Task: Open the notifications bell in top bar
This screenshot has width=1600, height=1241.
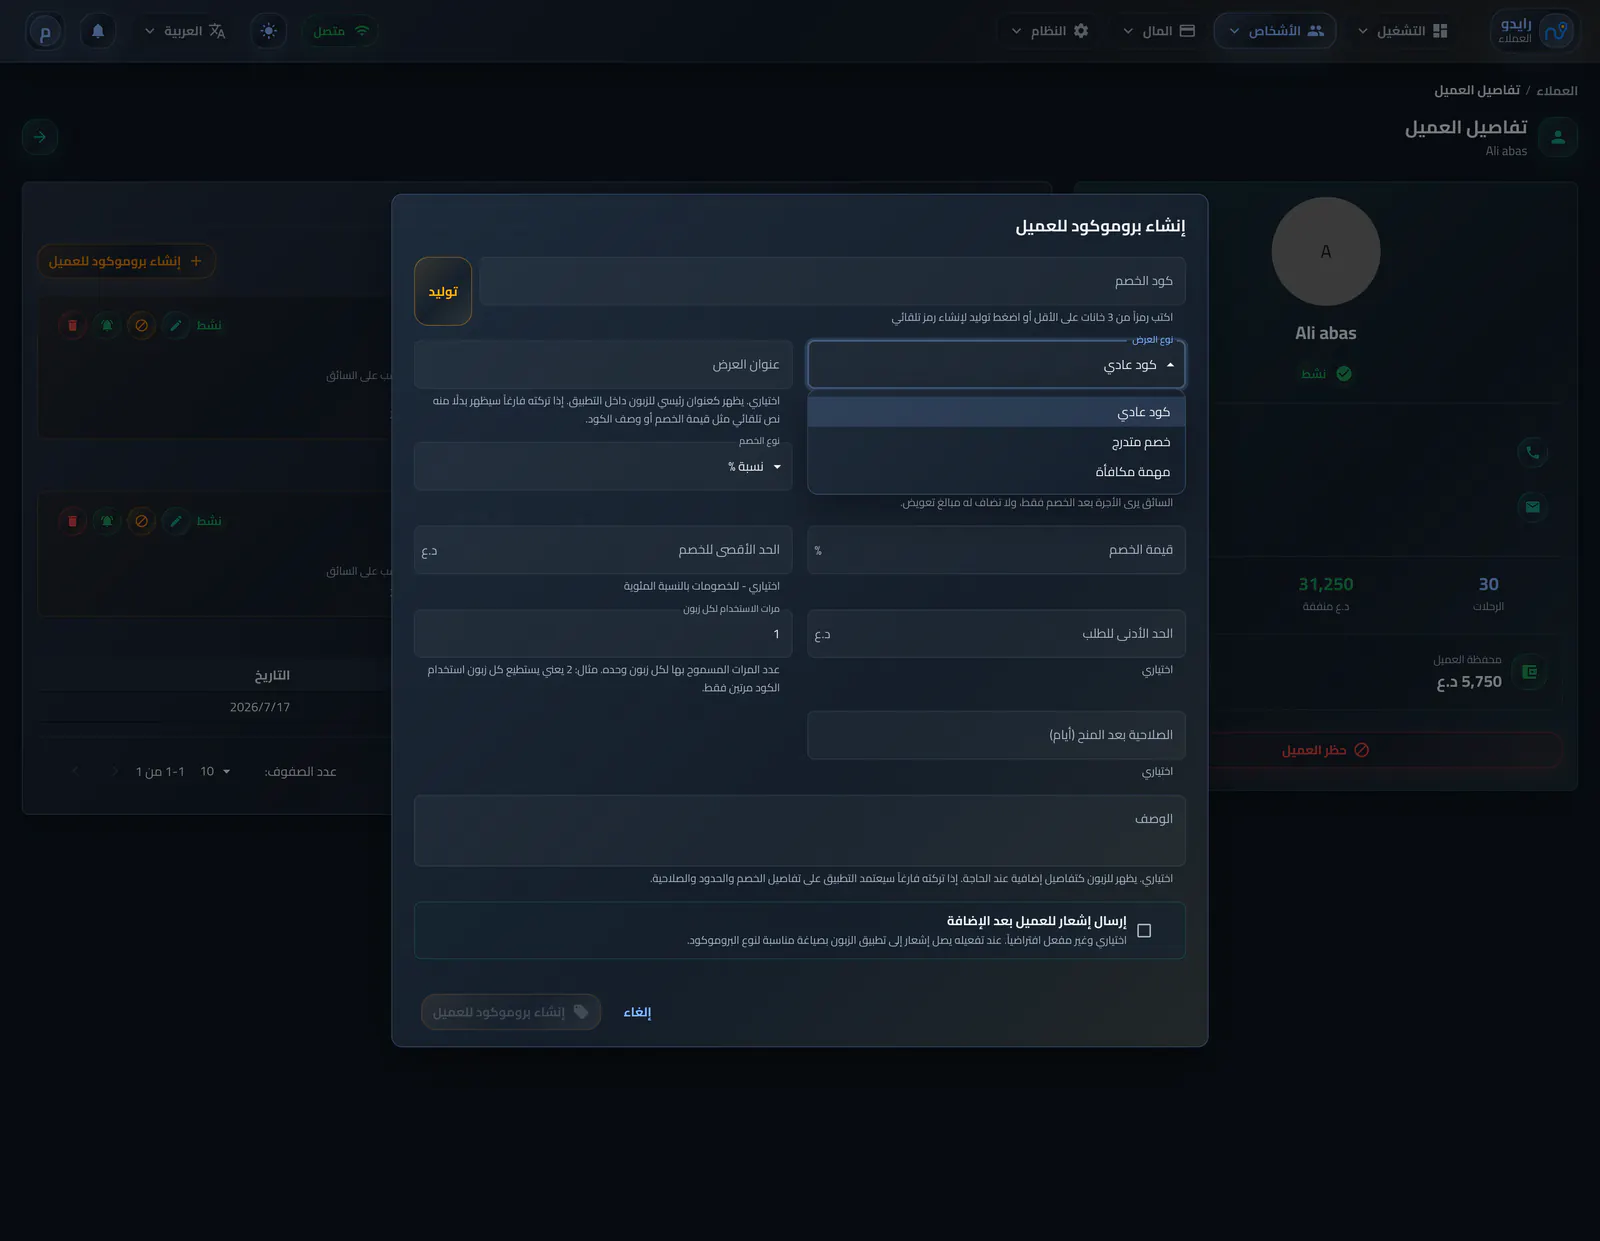Action: point(98,31)
